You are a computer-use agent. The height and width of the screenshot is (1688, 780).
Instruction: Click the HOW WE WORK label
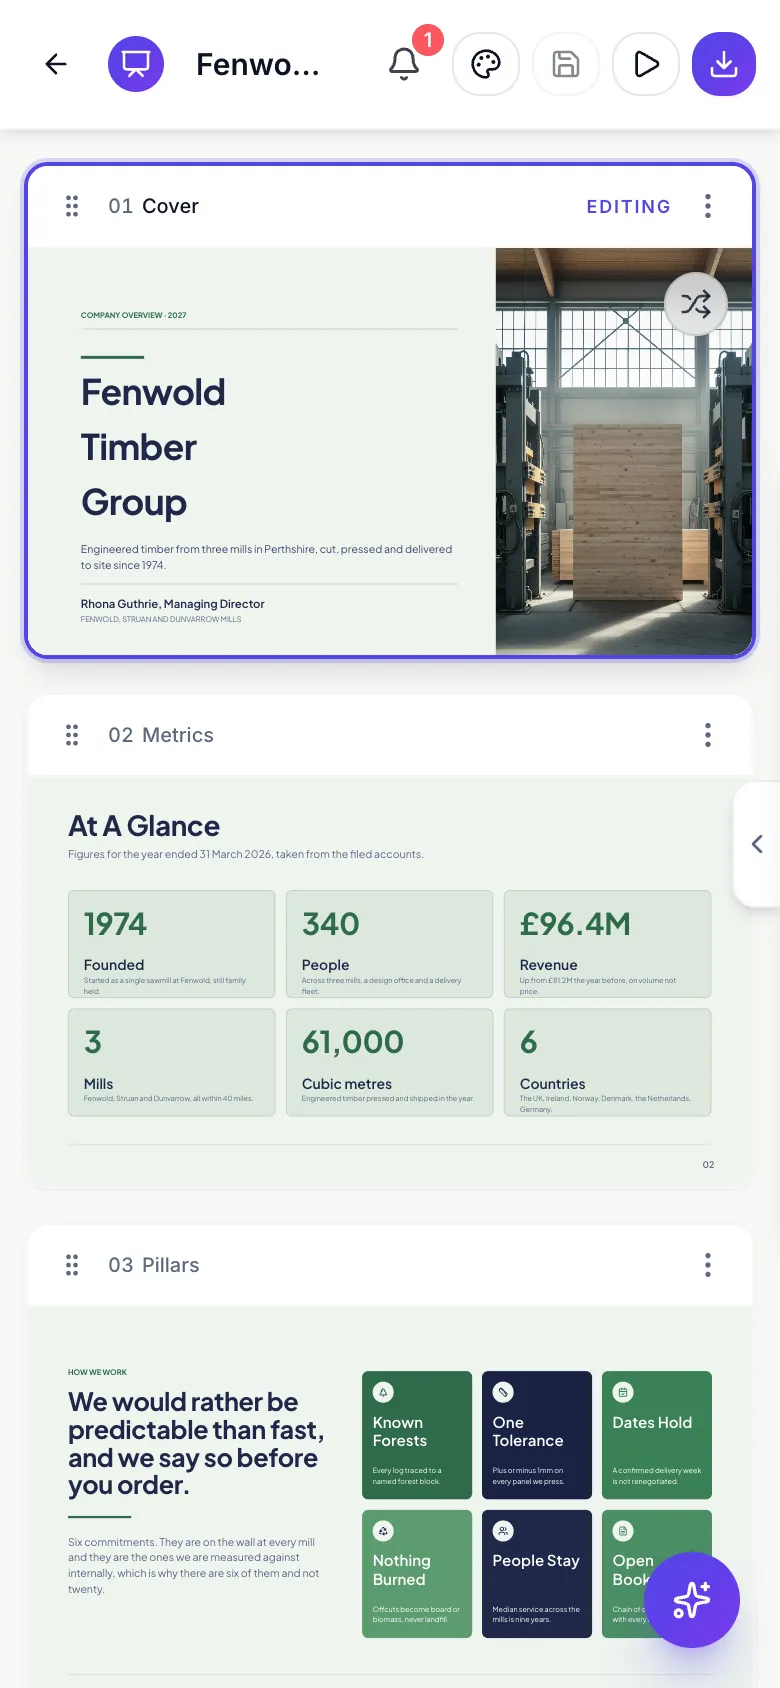98,1372
